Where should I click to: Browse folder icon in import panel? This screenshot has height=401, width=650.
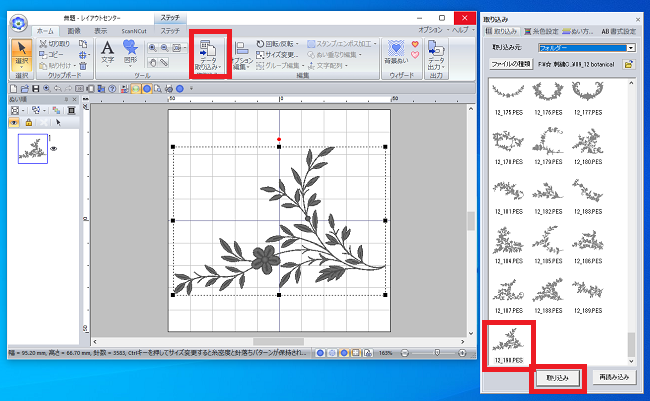click(629, 64)
